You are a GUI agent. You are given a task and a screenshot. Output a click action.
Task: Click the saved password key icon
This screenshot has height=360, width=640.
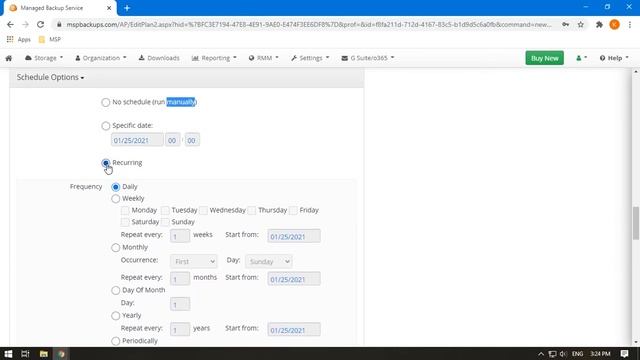click(x=565, y=24)
